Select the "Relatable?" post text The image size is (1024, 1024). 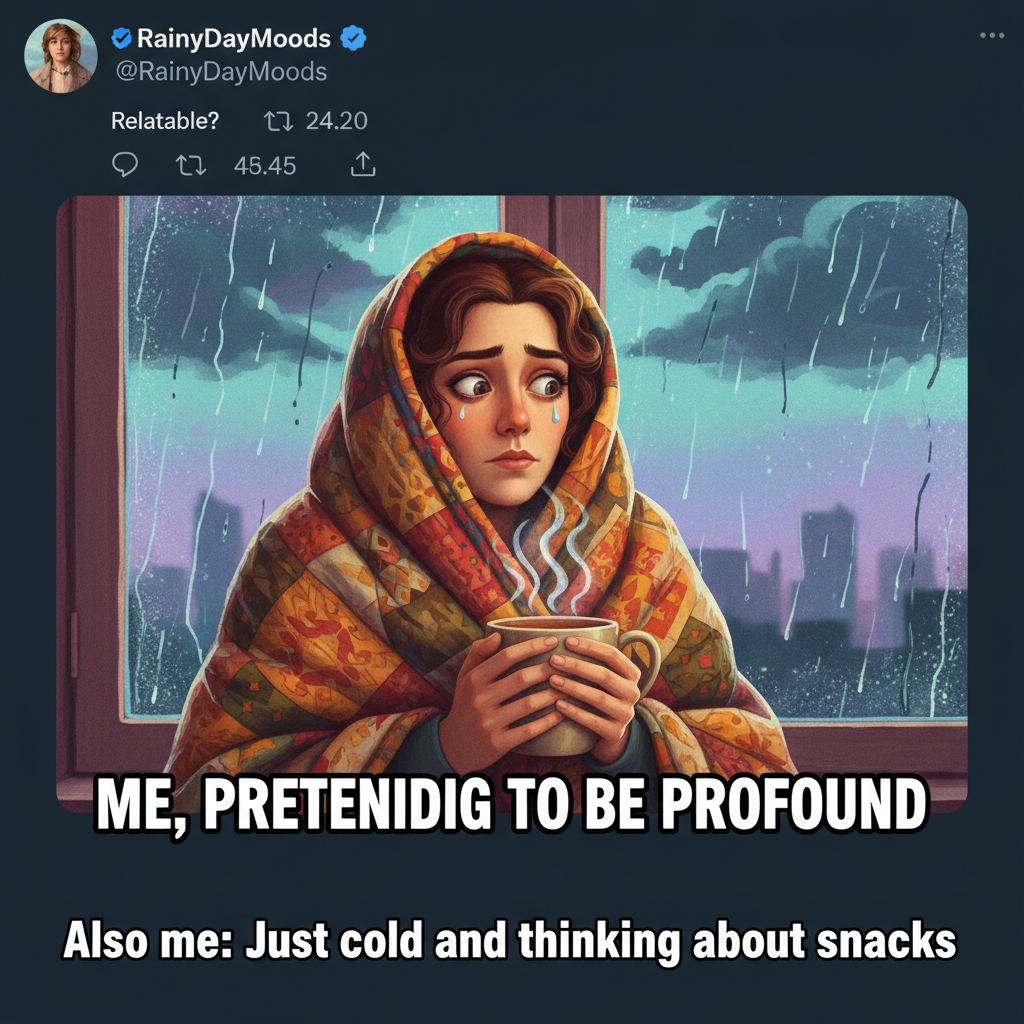point(164,122)
